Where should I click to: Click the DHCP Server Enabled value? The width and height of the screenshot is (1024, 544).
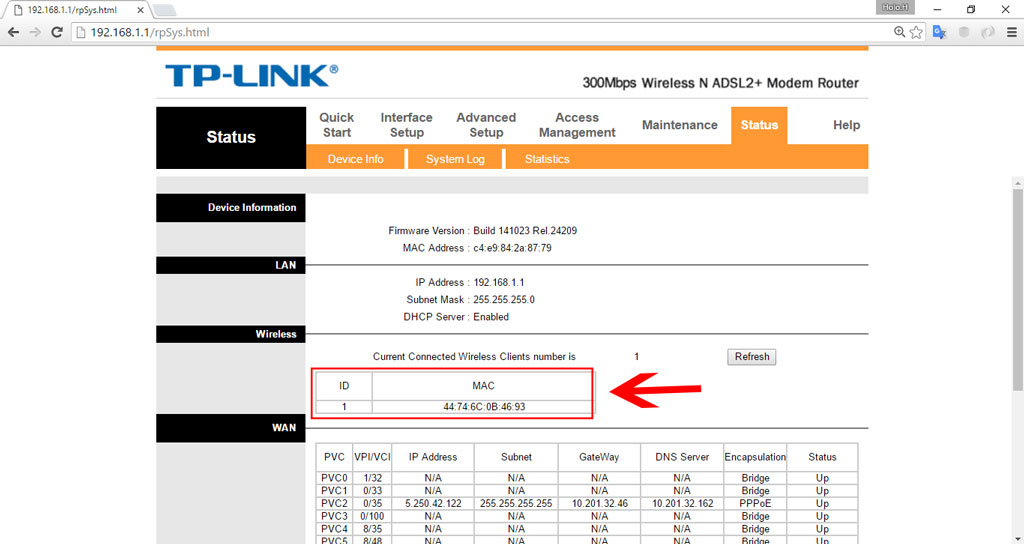[x=491, y=317]
